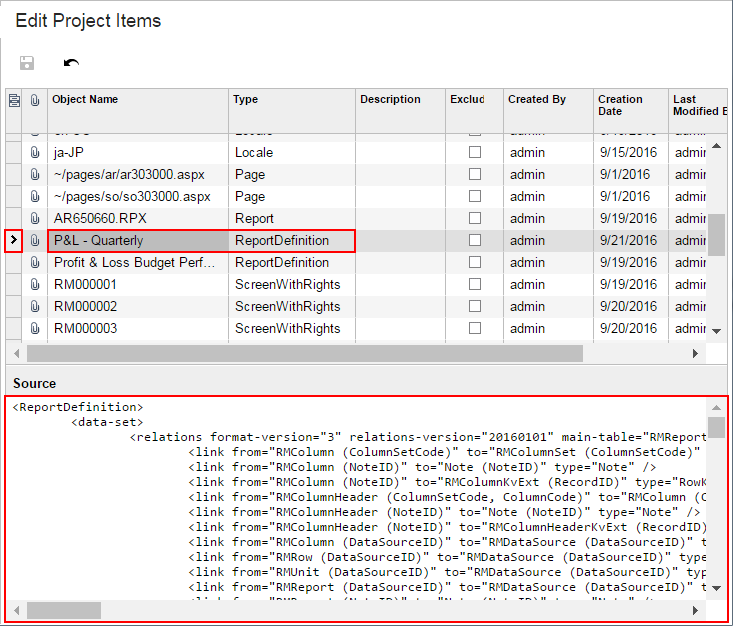Click the attachment paperclip icon in column header
Image resolution: width=733 pixels, height=626 pixels.
(35, 100)
